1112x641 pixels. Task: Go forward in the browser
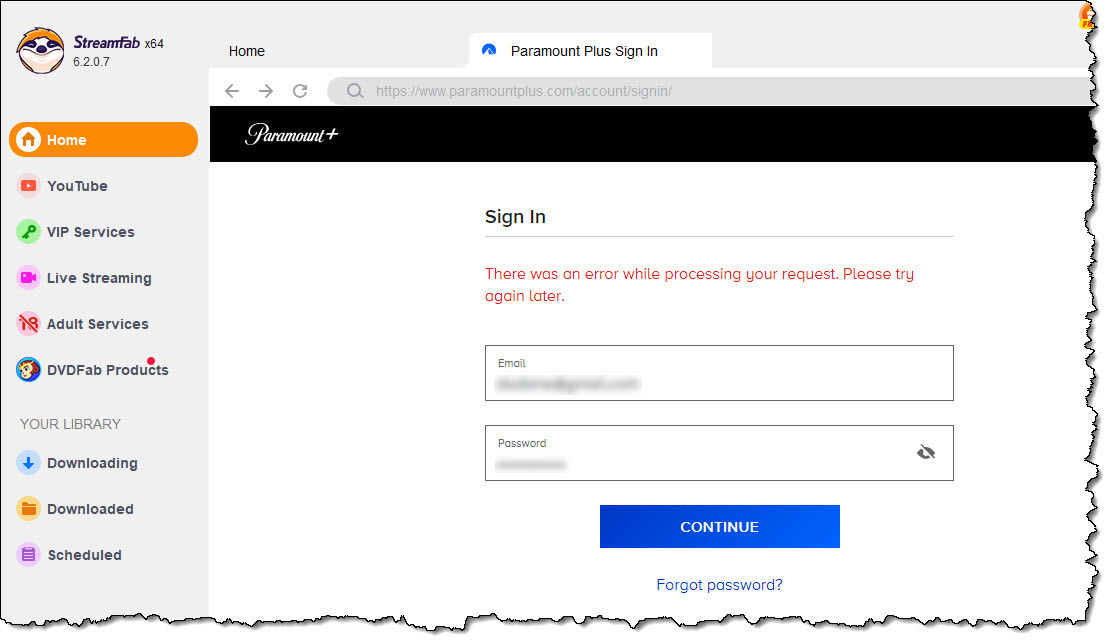tap(266, 91)
